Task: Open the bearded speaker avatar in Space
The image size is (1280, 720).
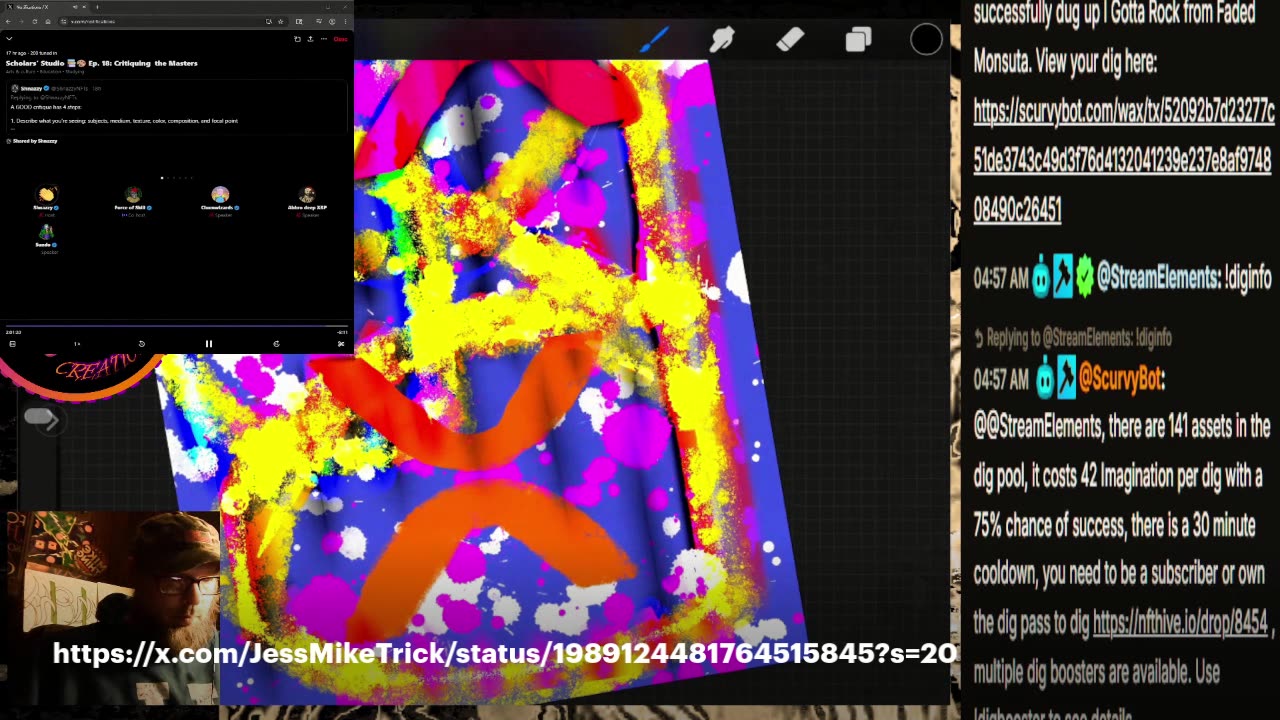Action: (307, 194)
